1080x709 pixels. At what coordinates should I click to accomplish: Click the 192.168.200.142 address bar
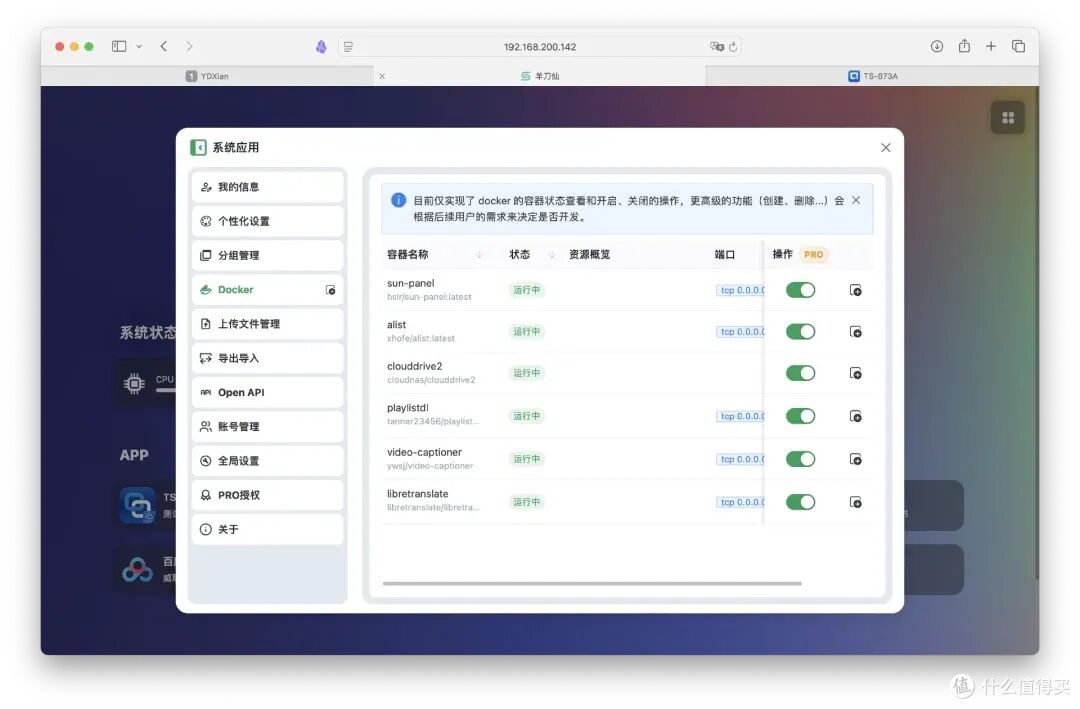click(539, 47)
